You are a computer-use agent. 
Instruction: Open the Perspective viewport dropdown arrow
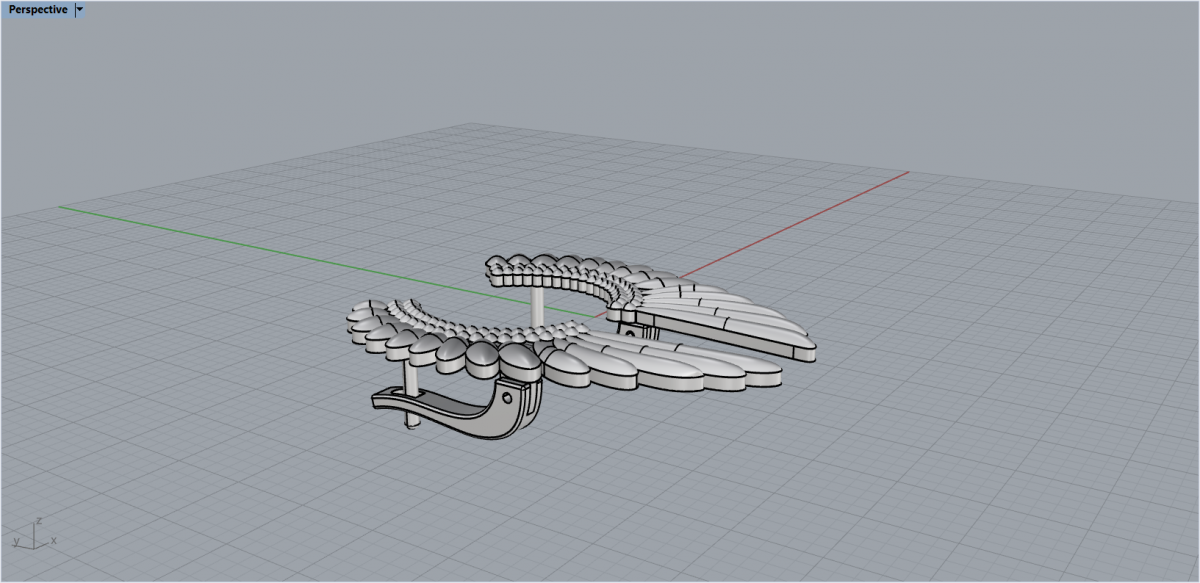point(80,10)
